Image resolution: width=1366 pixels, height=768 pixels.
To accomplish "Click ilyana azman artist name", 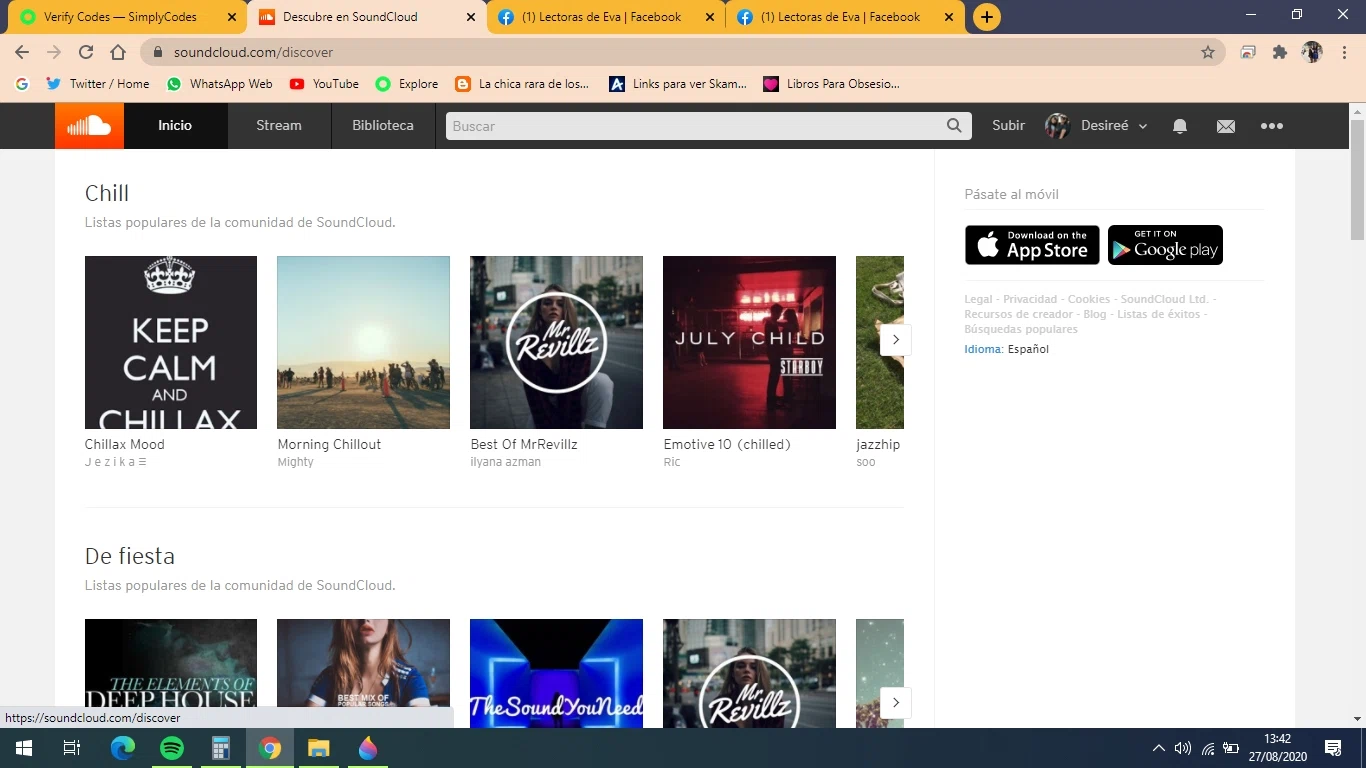I will (506, 462).
